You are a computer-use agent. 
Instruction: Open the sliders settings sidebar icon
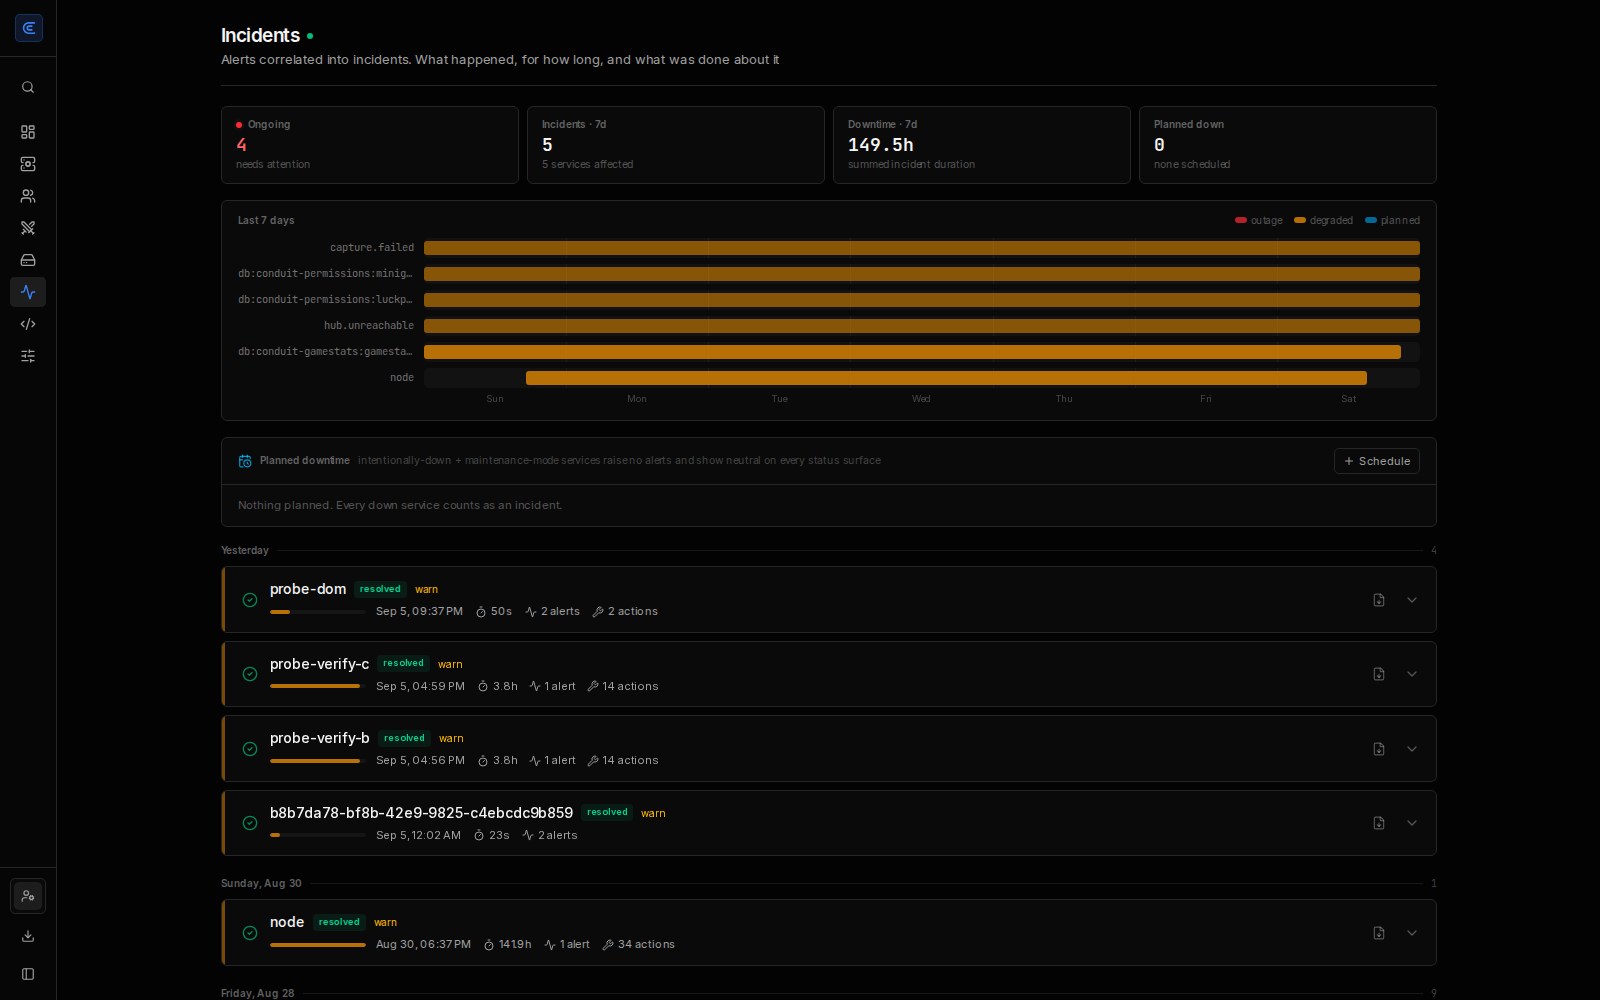28,356
